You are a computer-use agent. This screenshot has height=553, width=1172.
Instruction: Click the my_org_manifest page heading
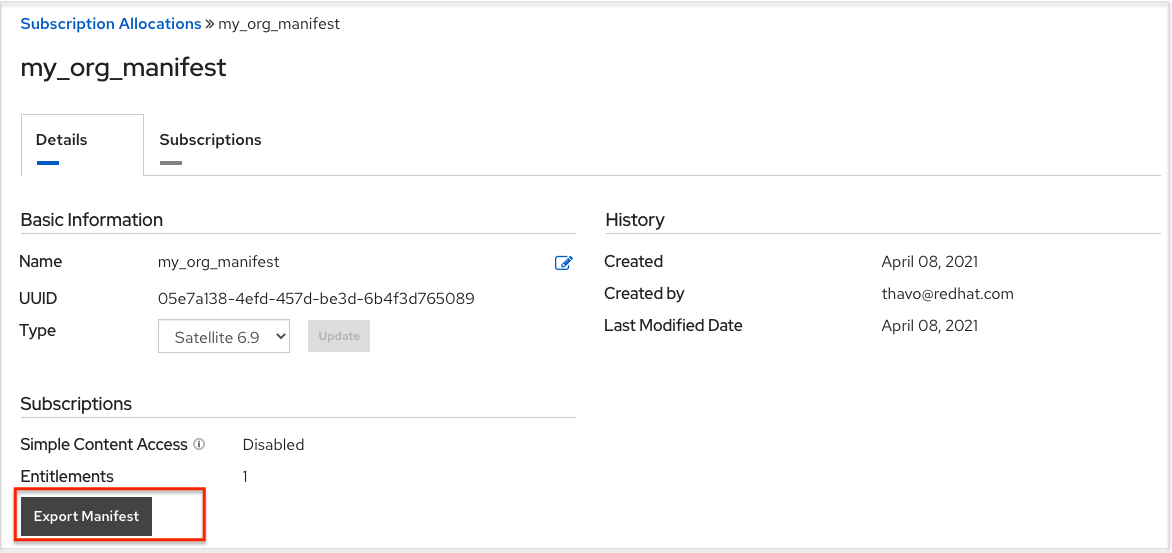(x=123, y=67)
